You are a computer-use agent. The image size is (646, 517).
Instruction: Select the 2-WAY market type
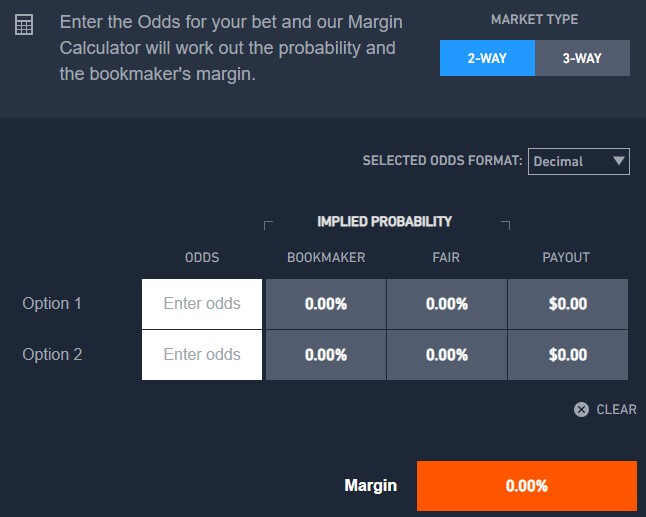pos(487,58)
